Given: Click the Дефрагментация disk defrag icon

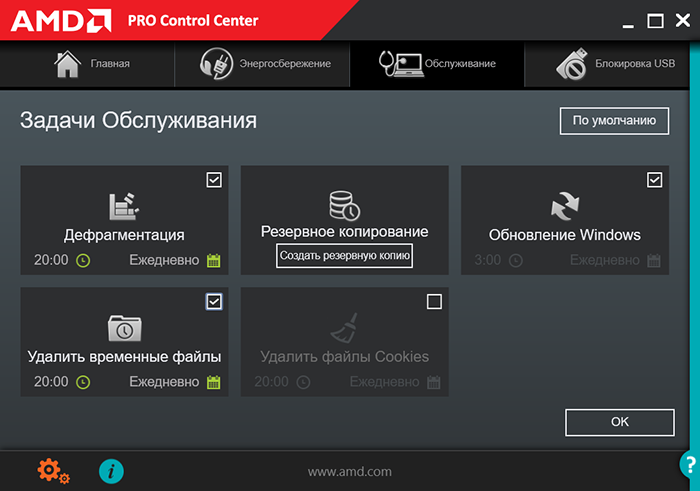Looking at the screenshot, I should click(x=124, y=206).
